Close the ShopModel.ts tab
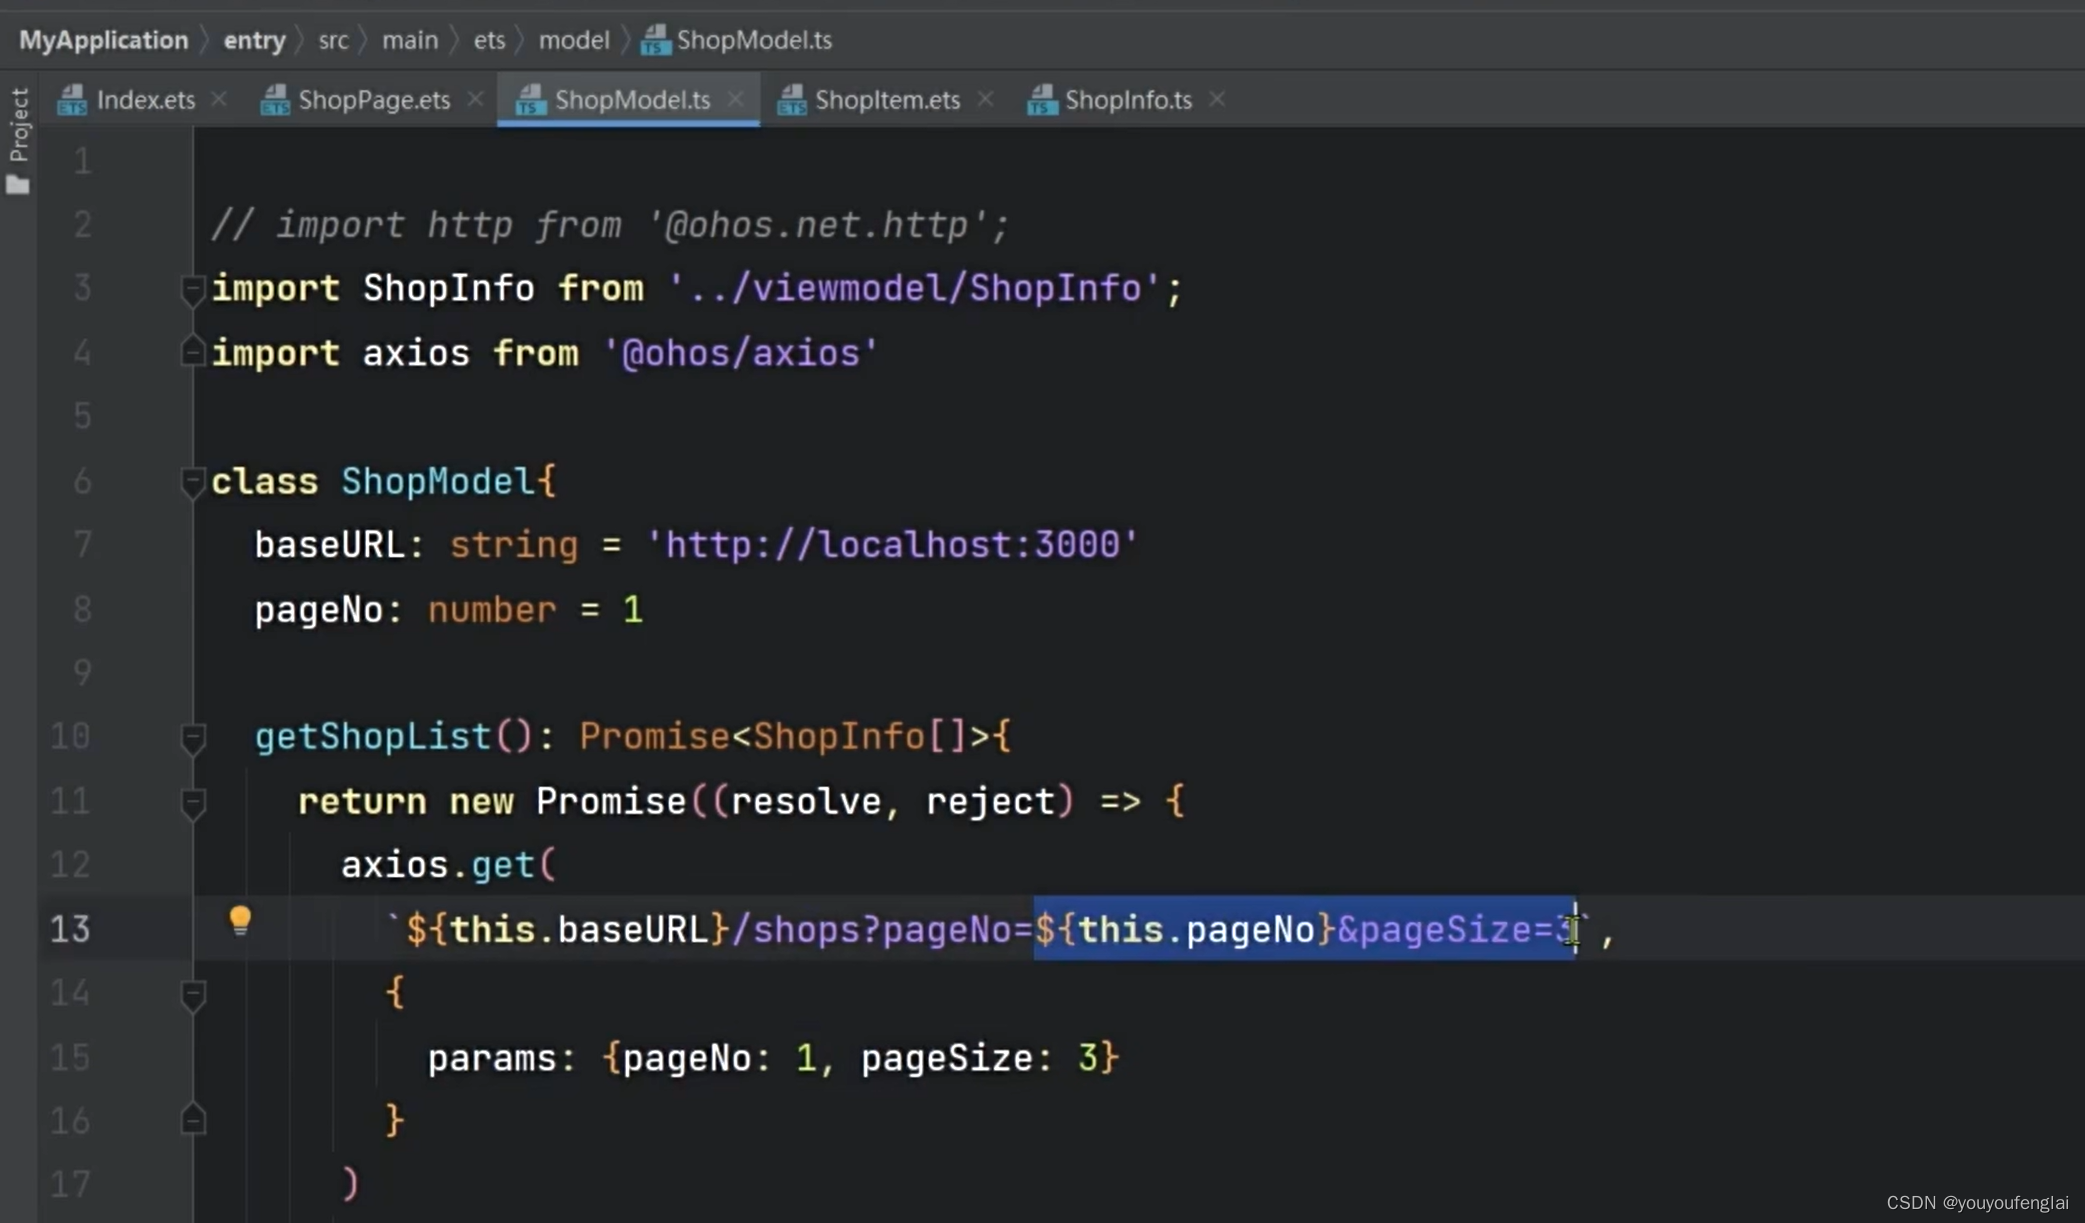The image size is (2085, 1223). pyautogui.click(x=736, y=99)
